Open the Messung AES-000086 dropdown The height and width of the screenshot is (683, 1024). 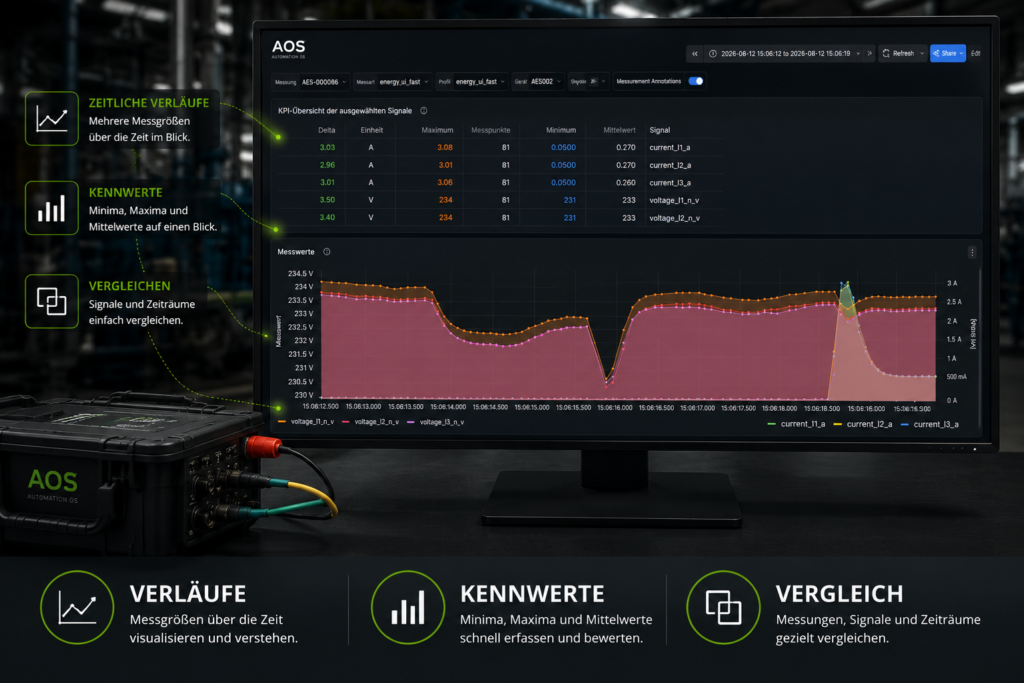click(311, 82)
